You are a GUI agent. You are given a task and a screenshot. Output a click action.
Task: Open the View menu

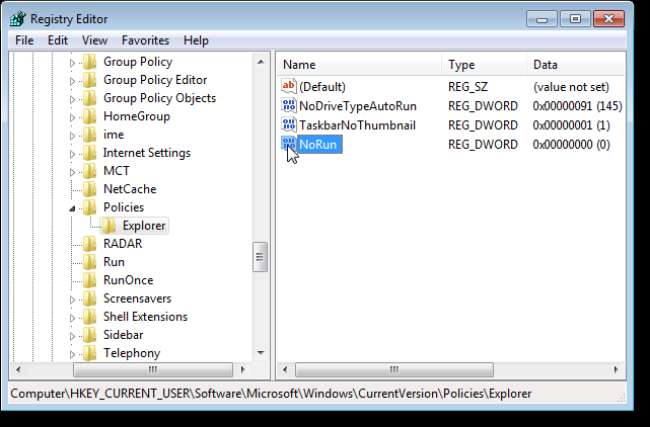(x=95, y=41)
